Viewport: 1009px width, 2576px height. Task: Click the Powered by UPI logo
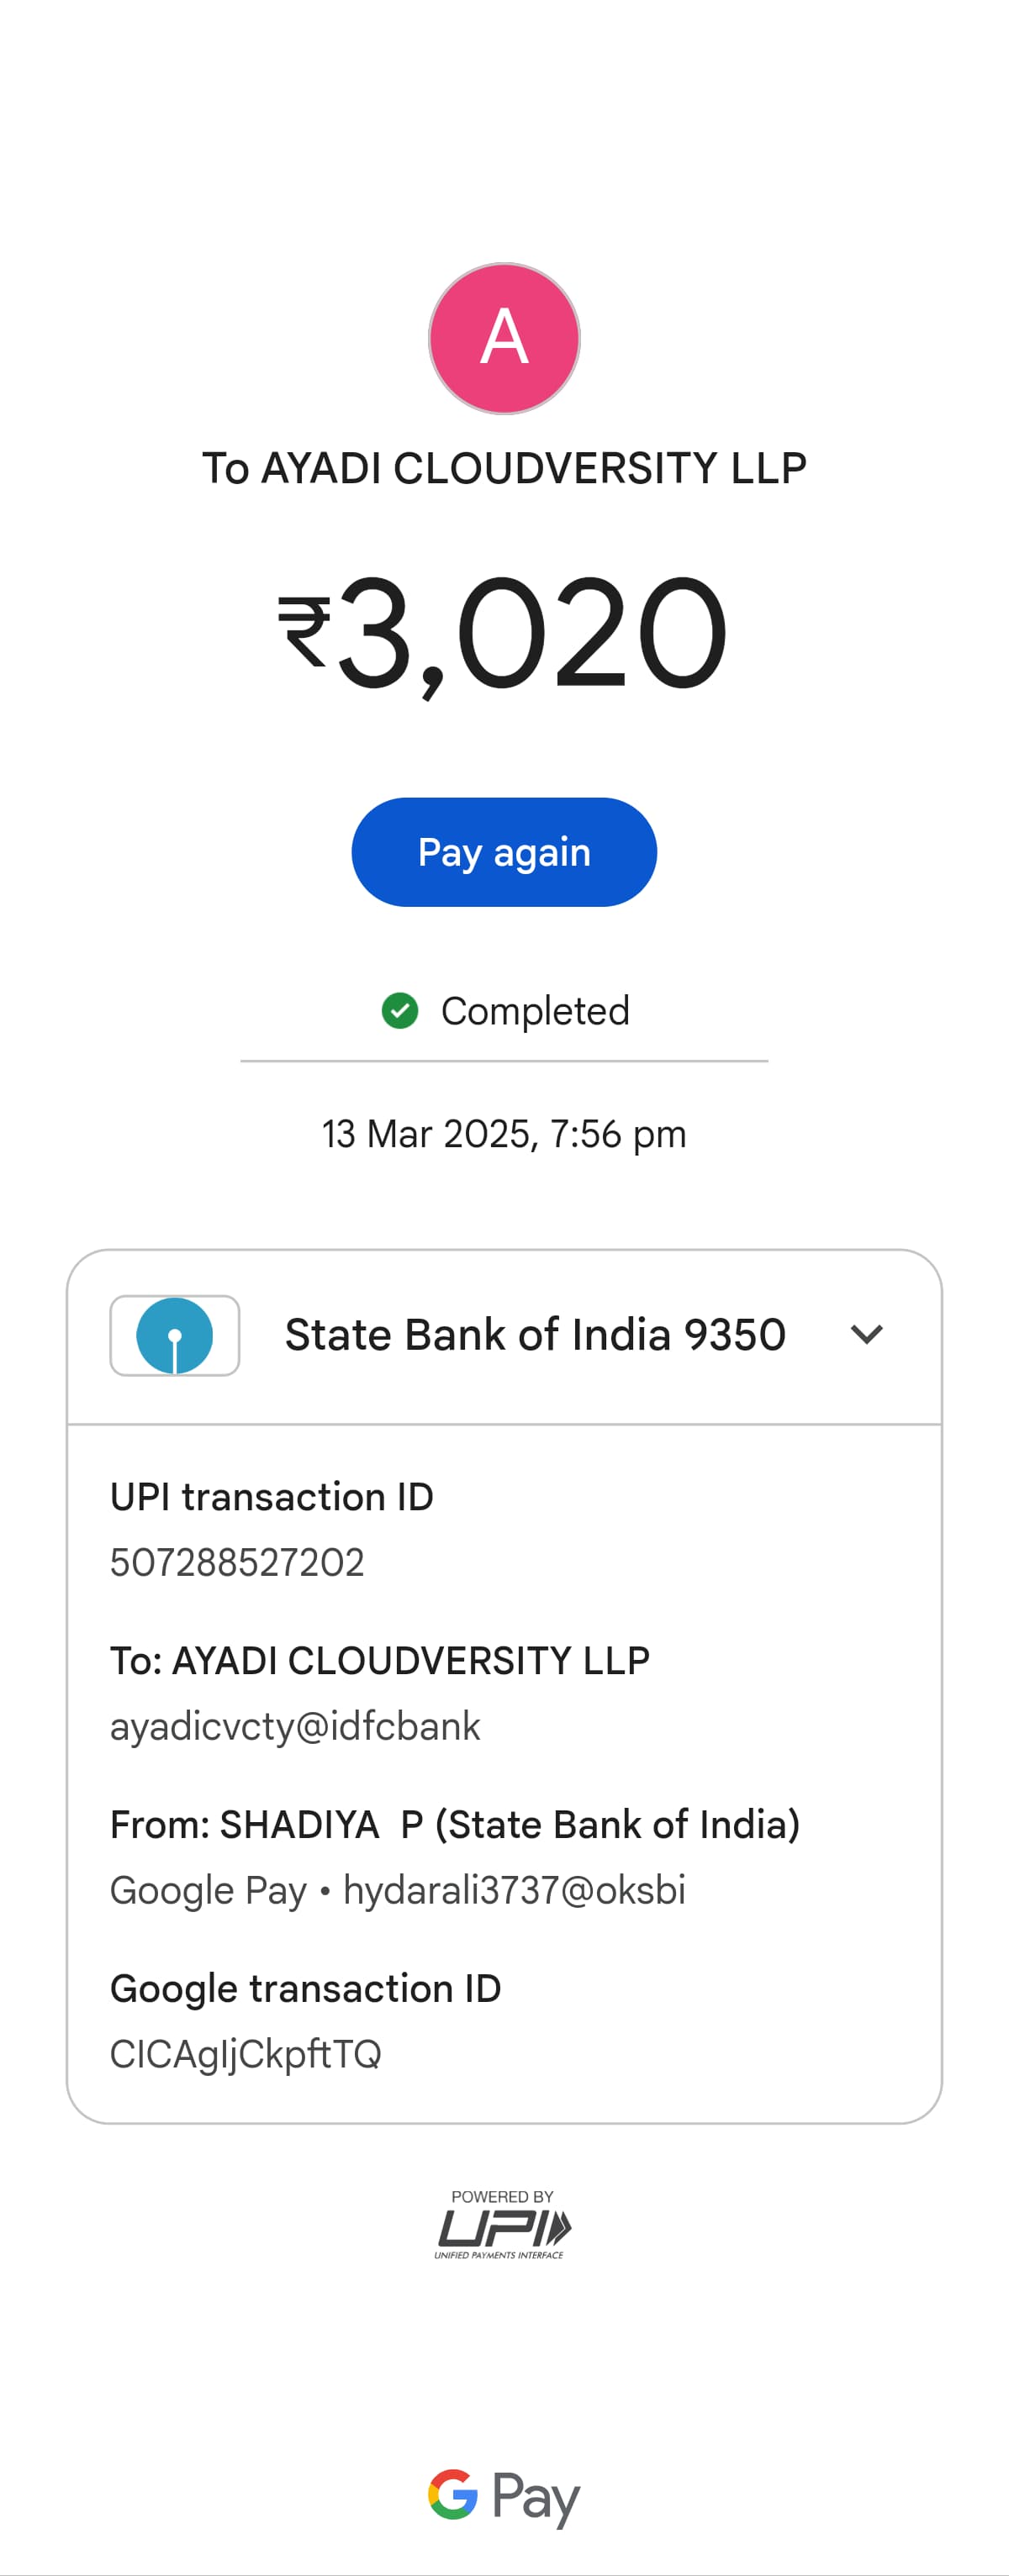(503, 2223)
